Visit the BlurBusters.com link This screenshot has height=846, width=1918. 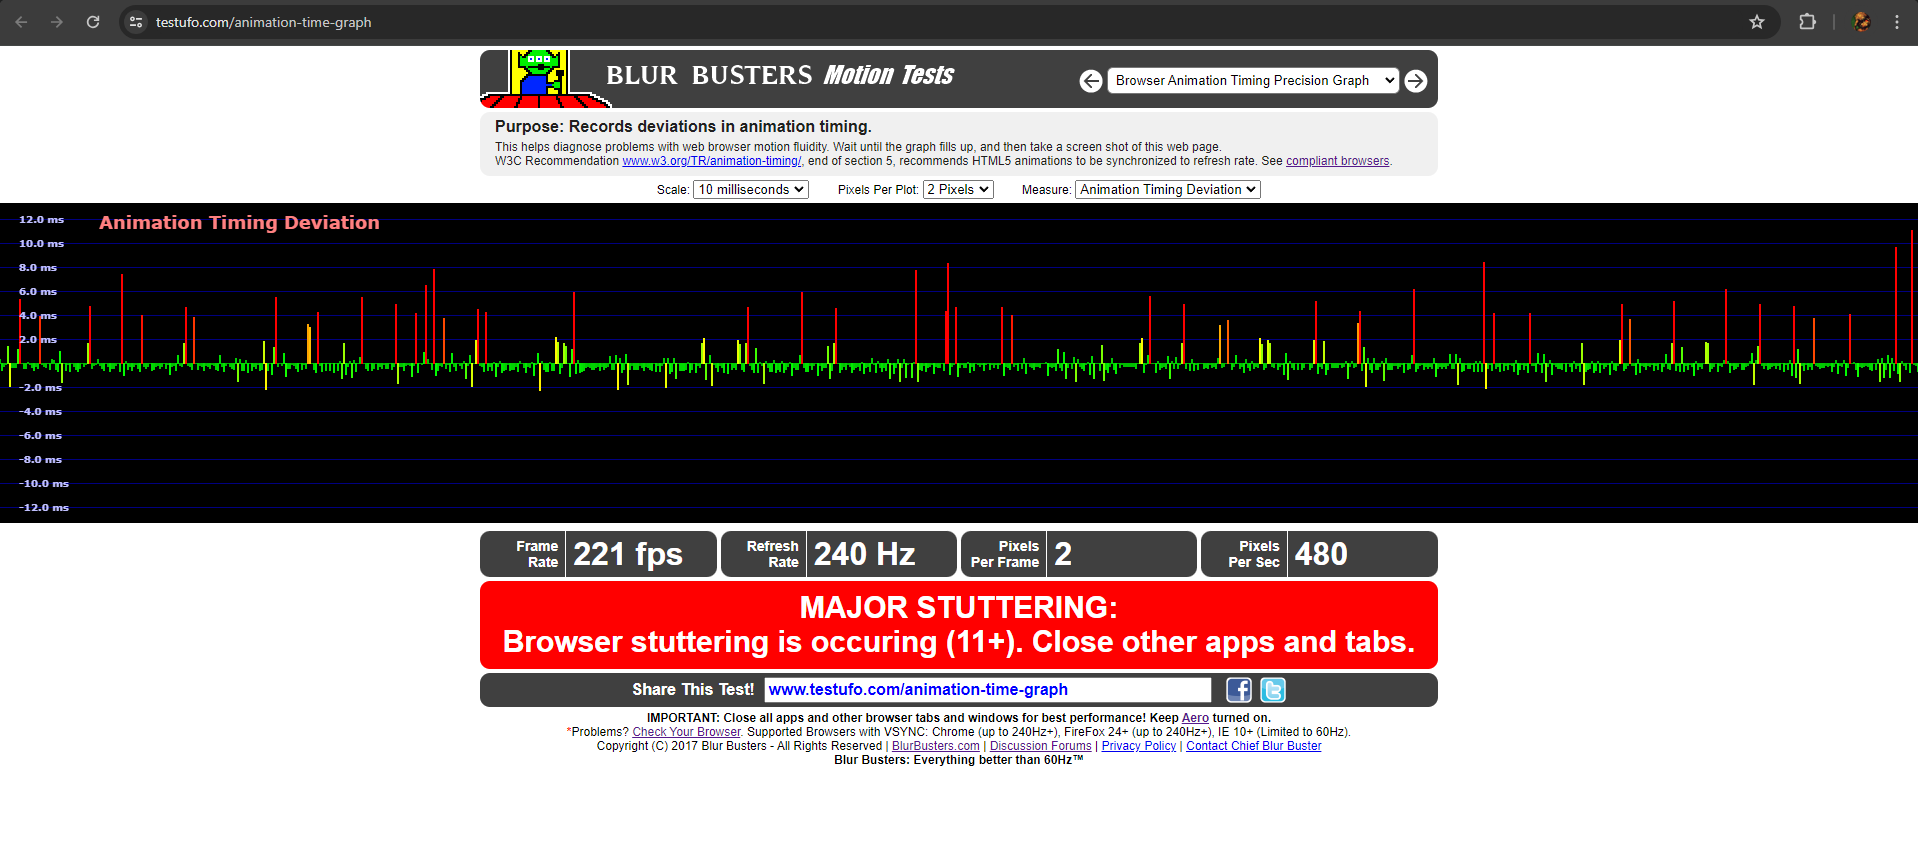936,746
